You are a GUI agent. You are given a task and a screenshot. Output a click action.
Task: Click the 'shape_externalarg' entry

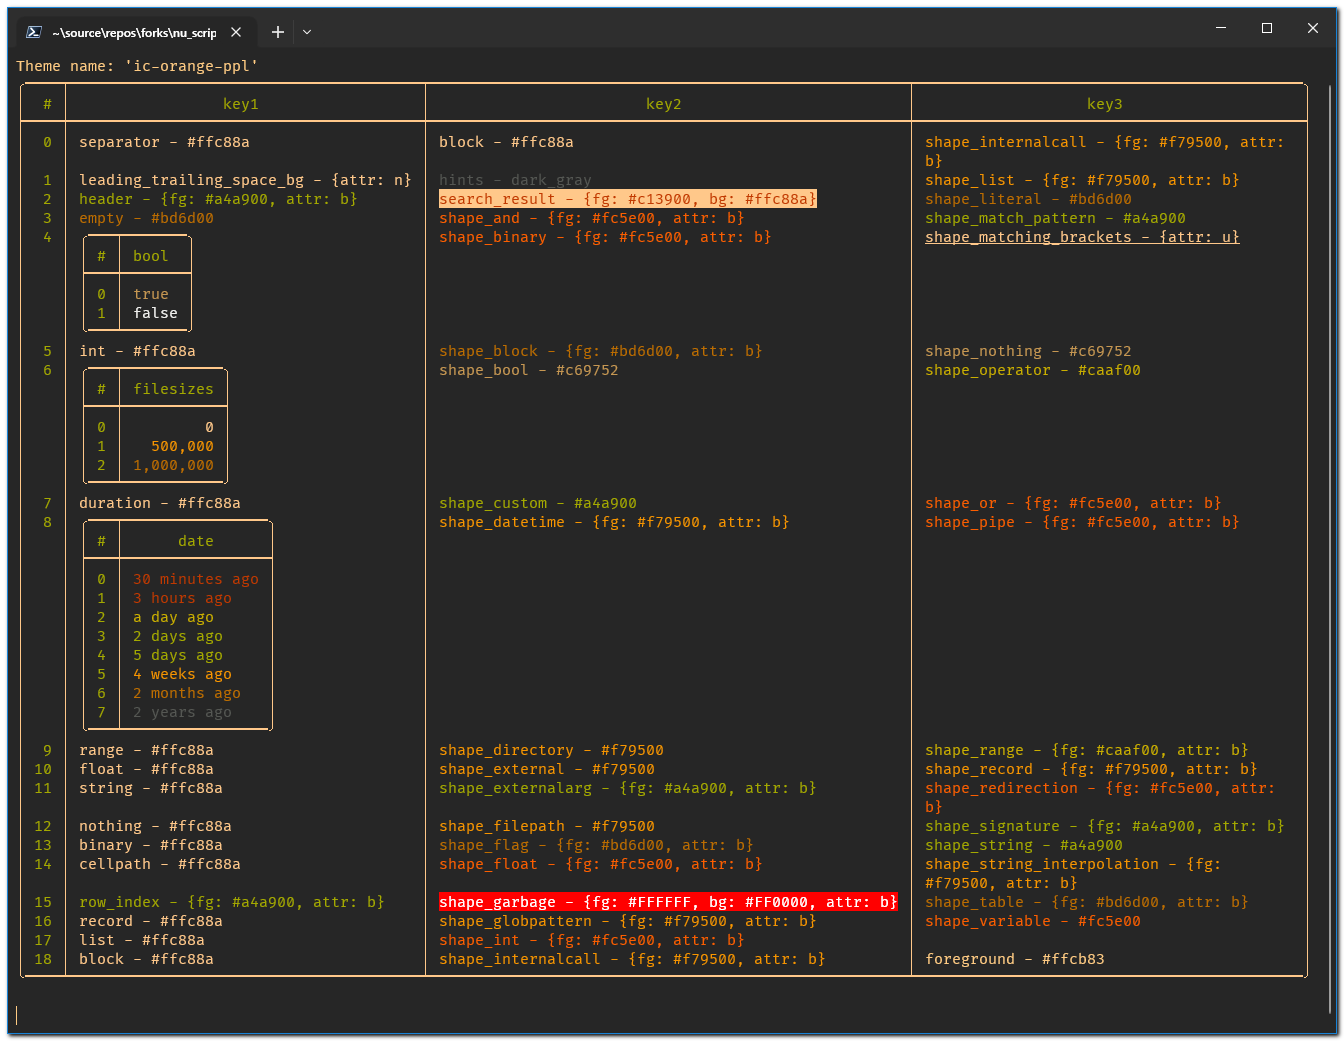click(628, 788)
